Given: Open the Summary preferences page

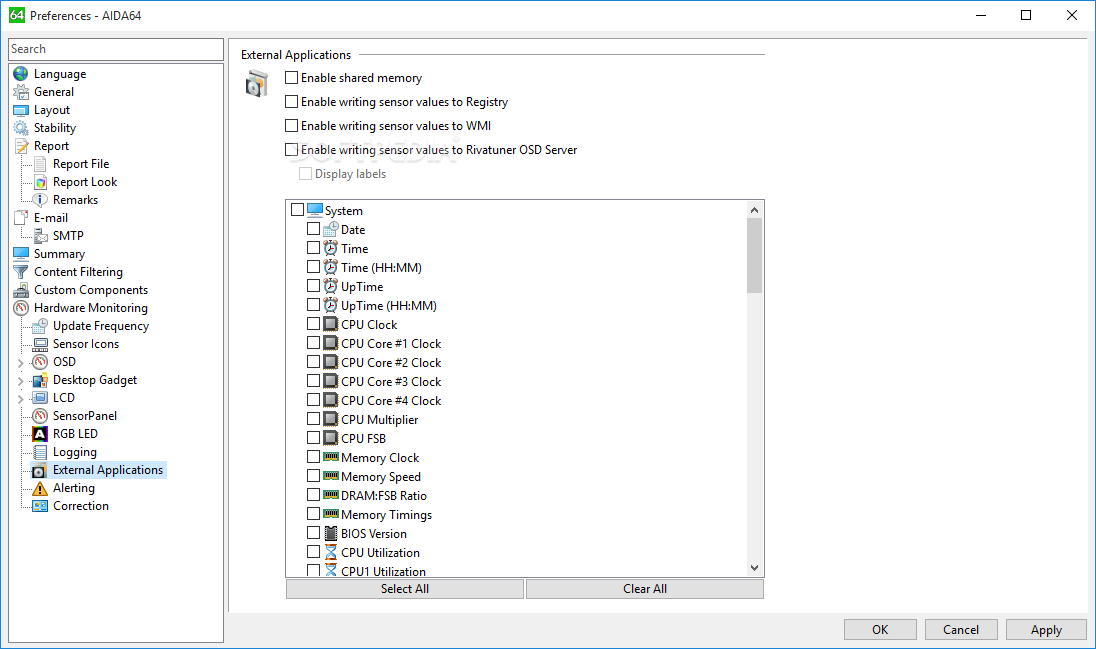Looking at the screenshot, I should tap(59, 254).
